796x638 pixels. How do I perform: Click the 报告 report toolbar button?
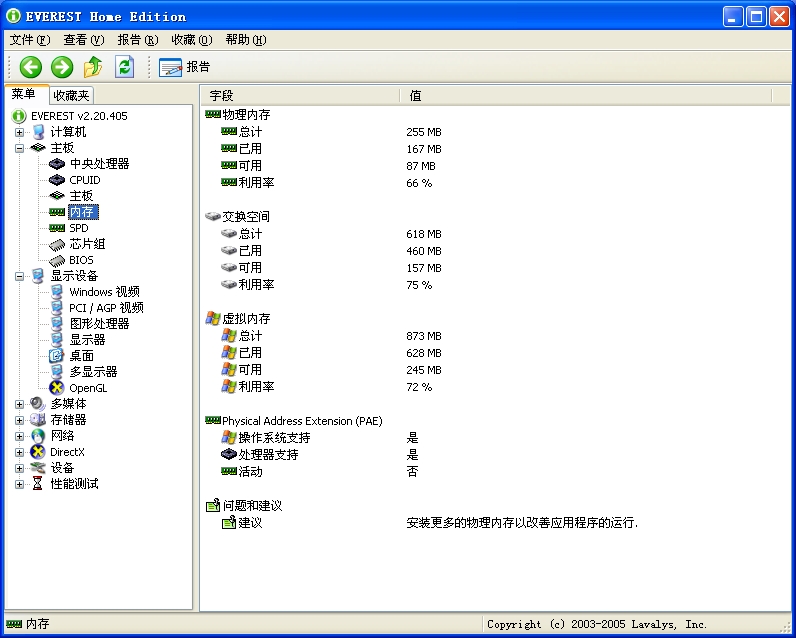tap(185, 67)
